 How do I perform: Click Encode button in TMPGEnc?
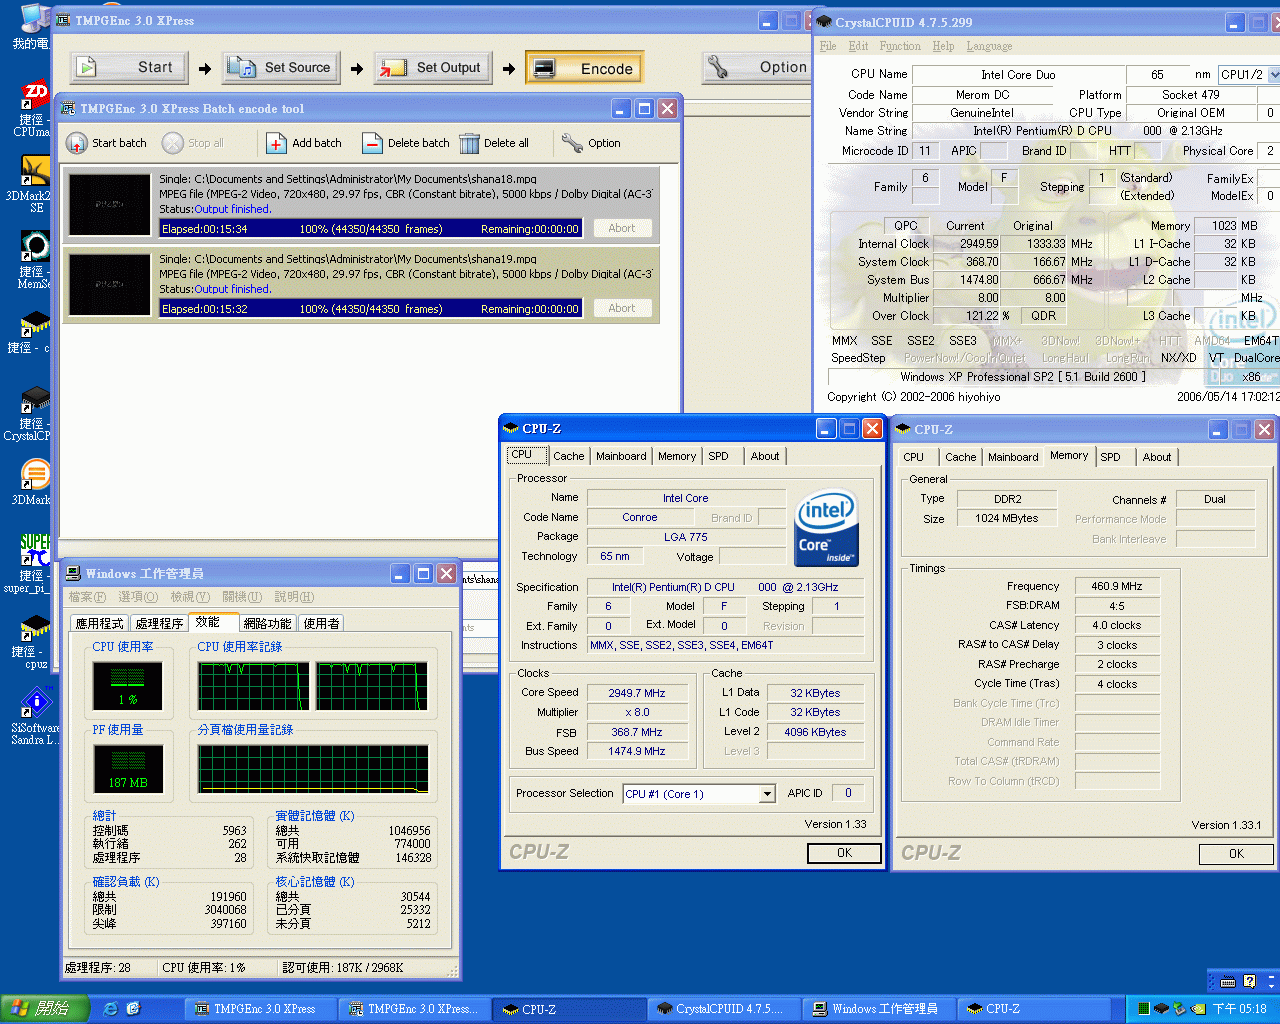coord(584,68)
